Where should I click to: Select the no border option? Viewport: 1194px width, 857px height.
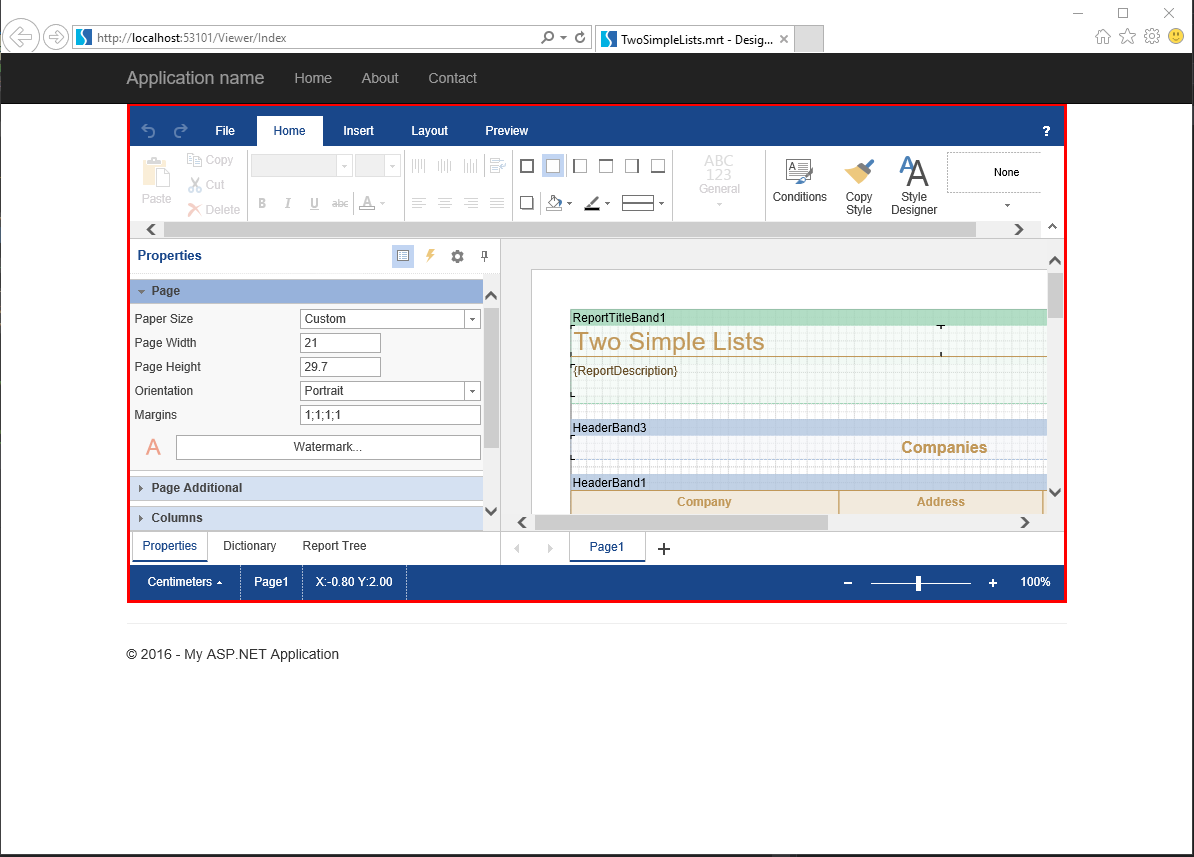tap(554, 166)
